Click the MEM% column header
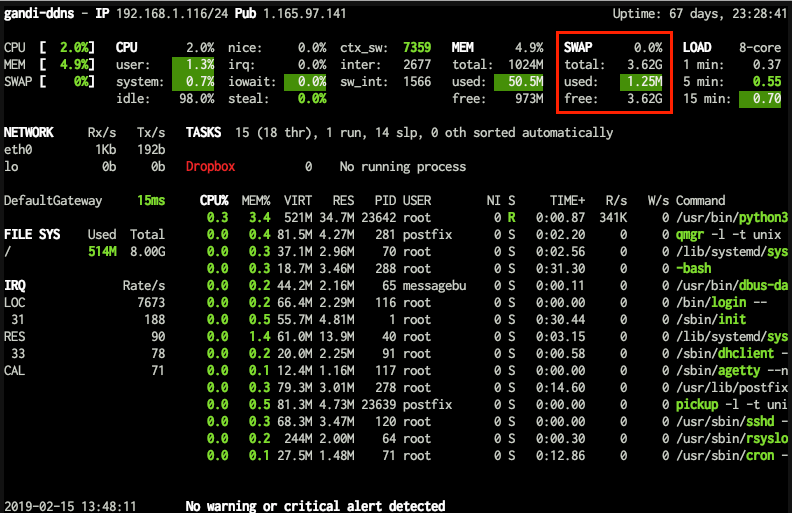 [256, 200]
